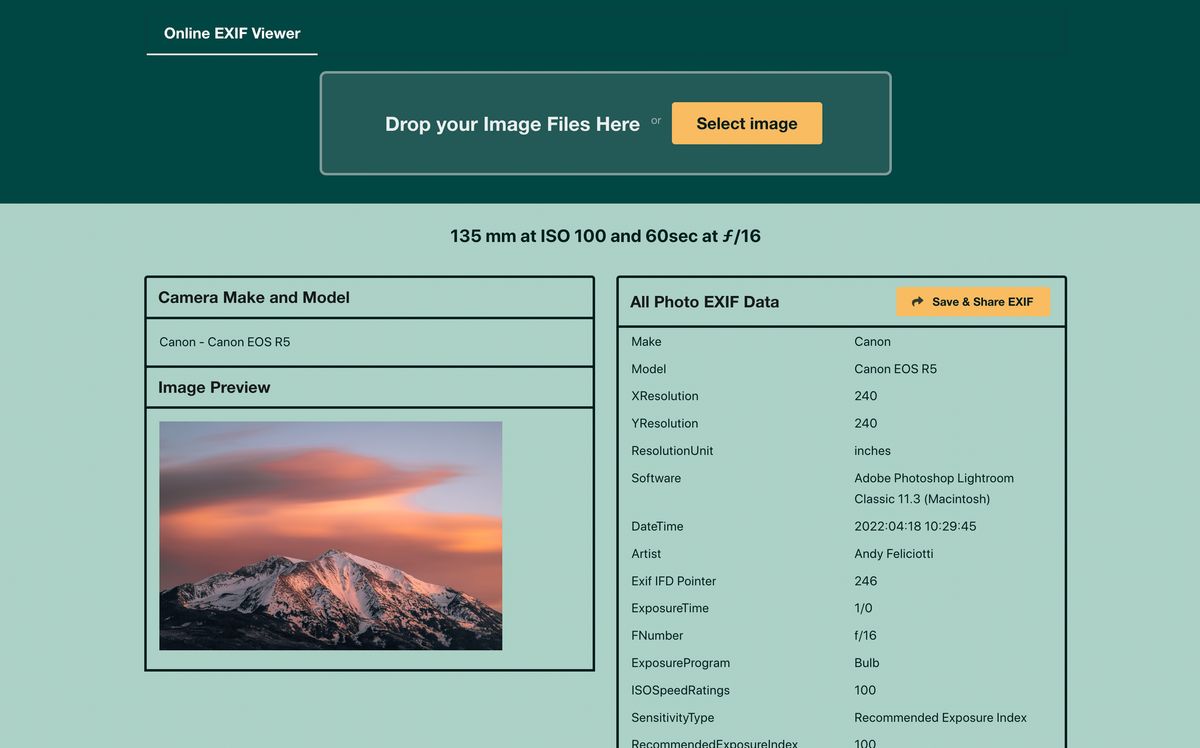The height and width of the screenshot is (748, 1200).
Task: Click the Drop your Image Files Here zone
Action: 513,123
